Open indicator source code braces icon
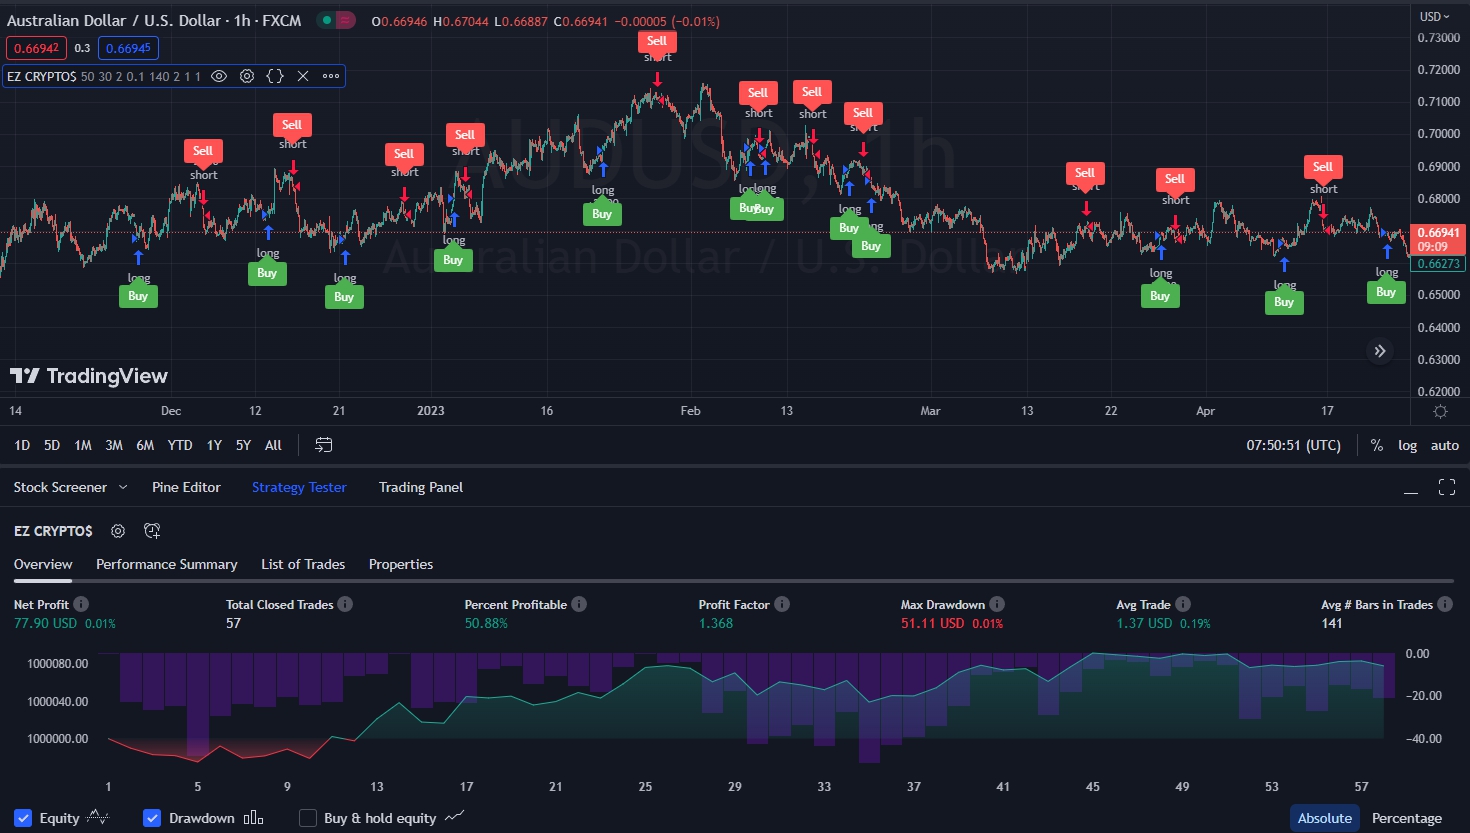1470x833 pixels. (275, 76)
